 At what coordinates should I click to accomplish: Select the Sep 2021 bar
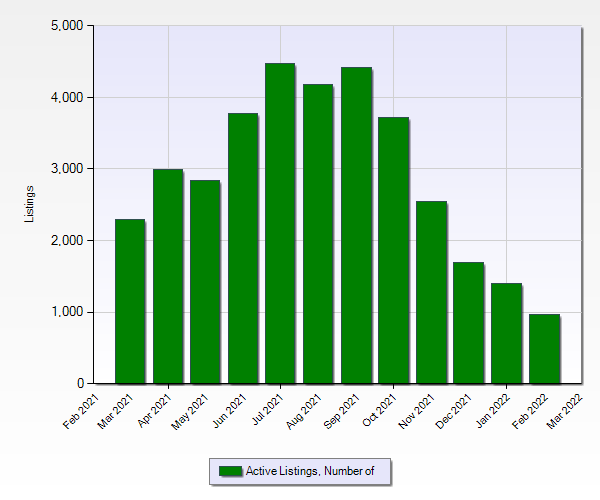click(x=356, y=225)
